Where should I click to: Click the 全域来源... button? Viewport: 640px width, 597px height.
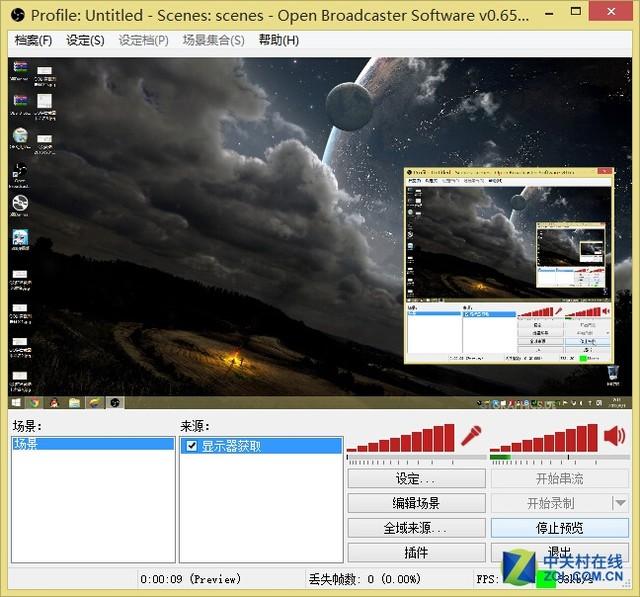416,528
